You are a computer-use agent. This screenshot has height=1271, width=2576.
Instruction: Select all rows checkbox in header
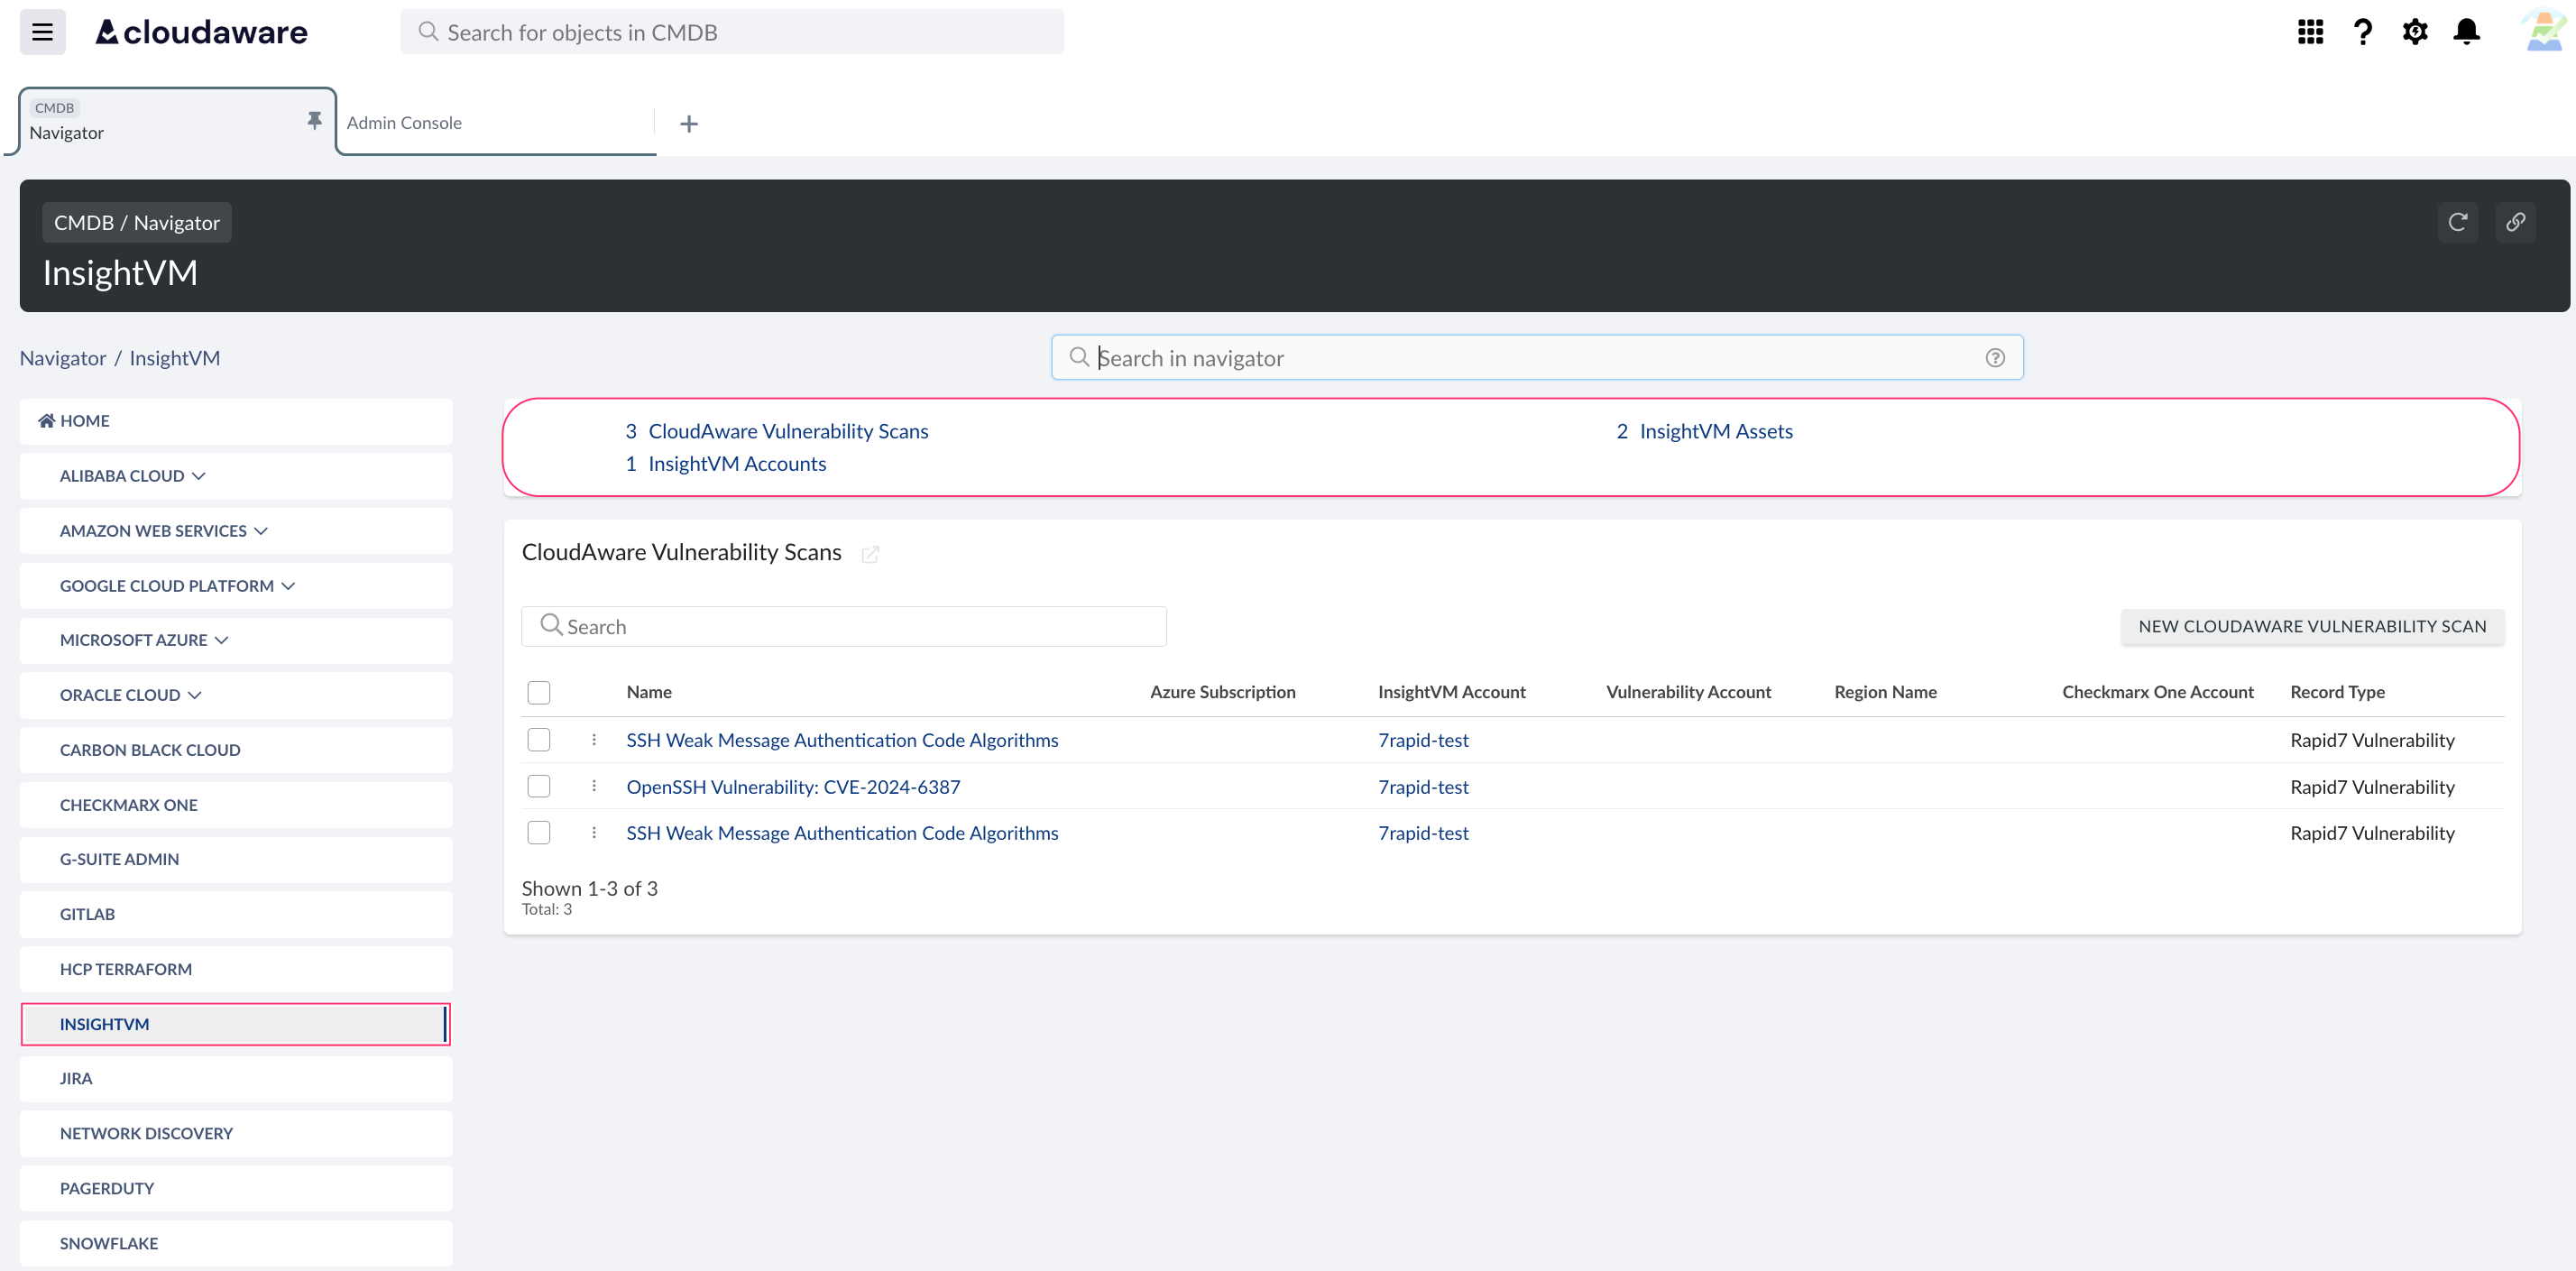point(539,692)
